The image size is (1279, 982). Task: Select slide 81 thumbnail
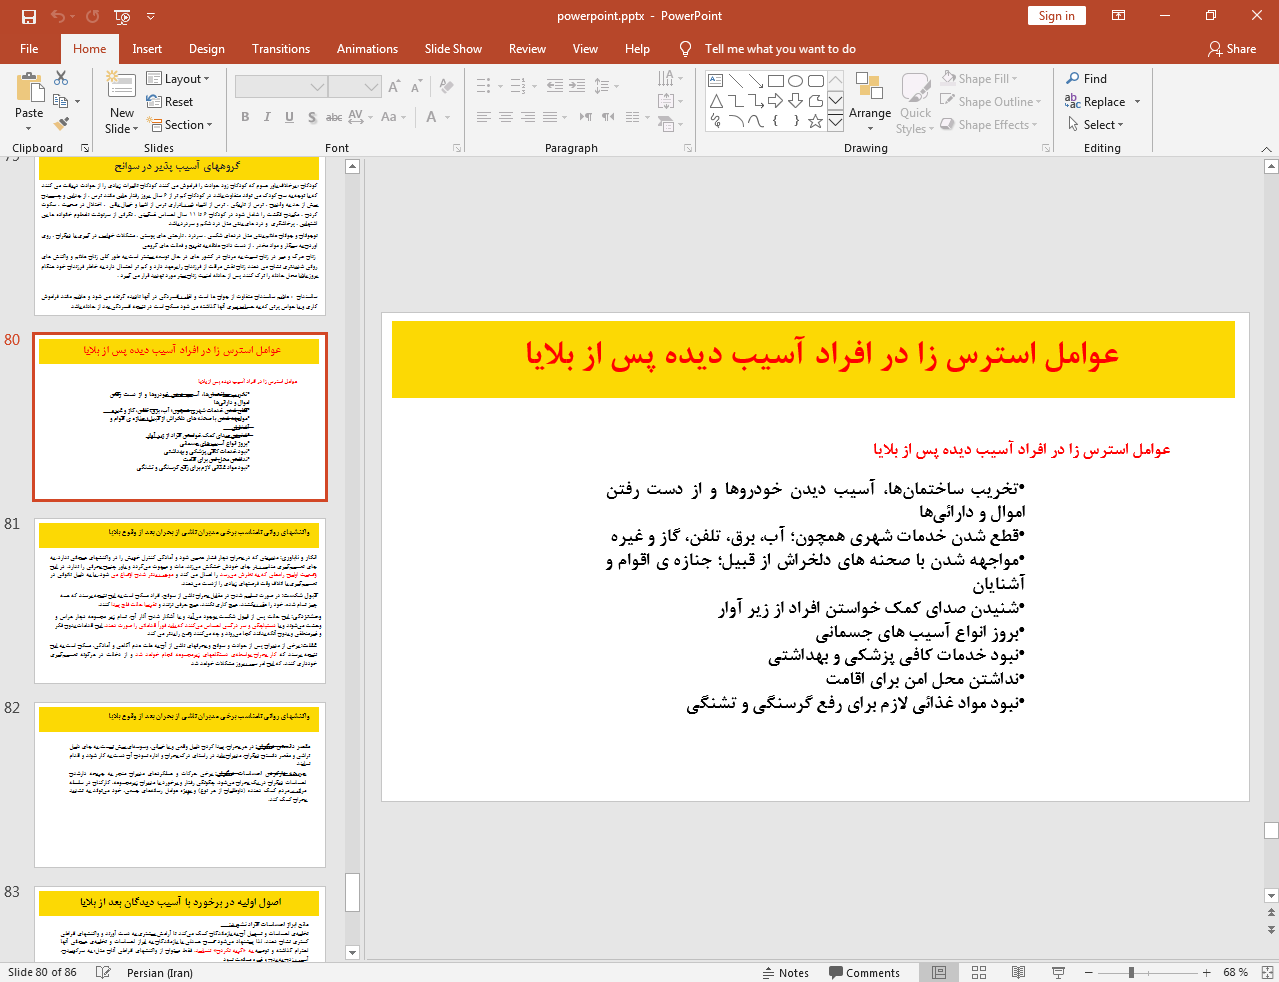[180, 600]
